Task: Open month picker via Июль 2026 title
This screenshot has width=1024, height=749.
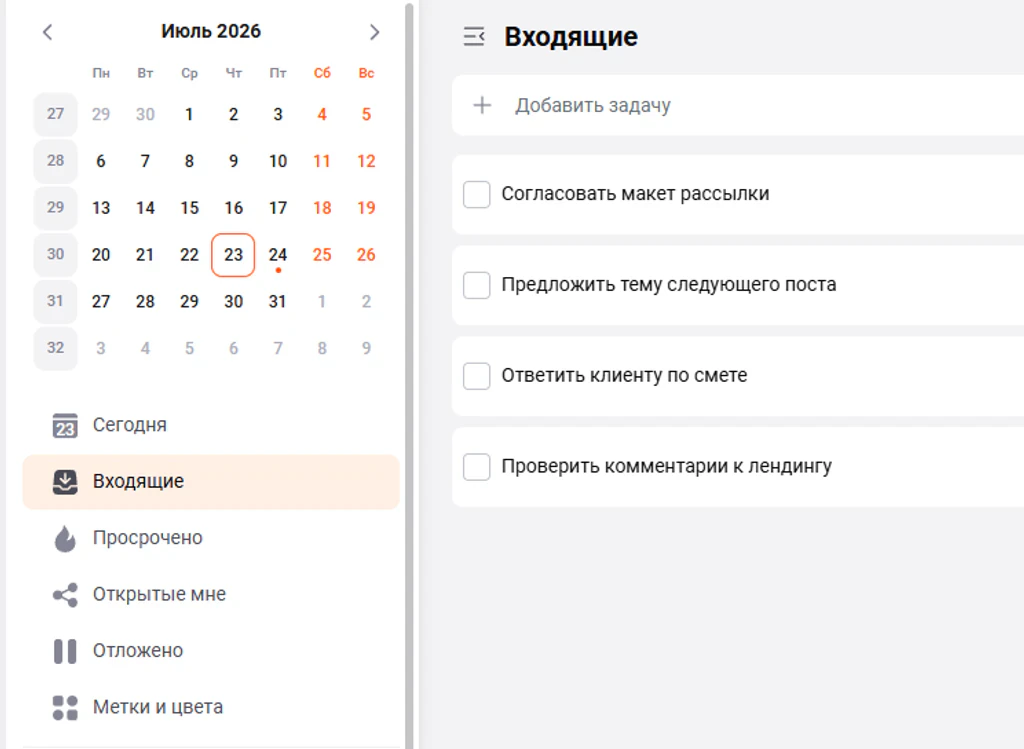Action: pos(211,31)
